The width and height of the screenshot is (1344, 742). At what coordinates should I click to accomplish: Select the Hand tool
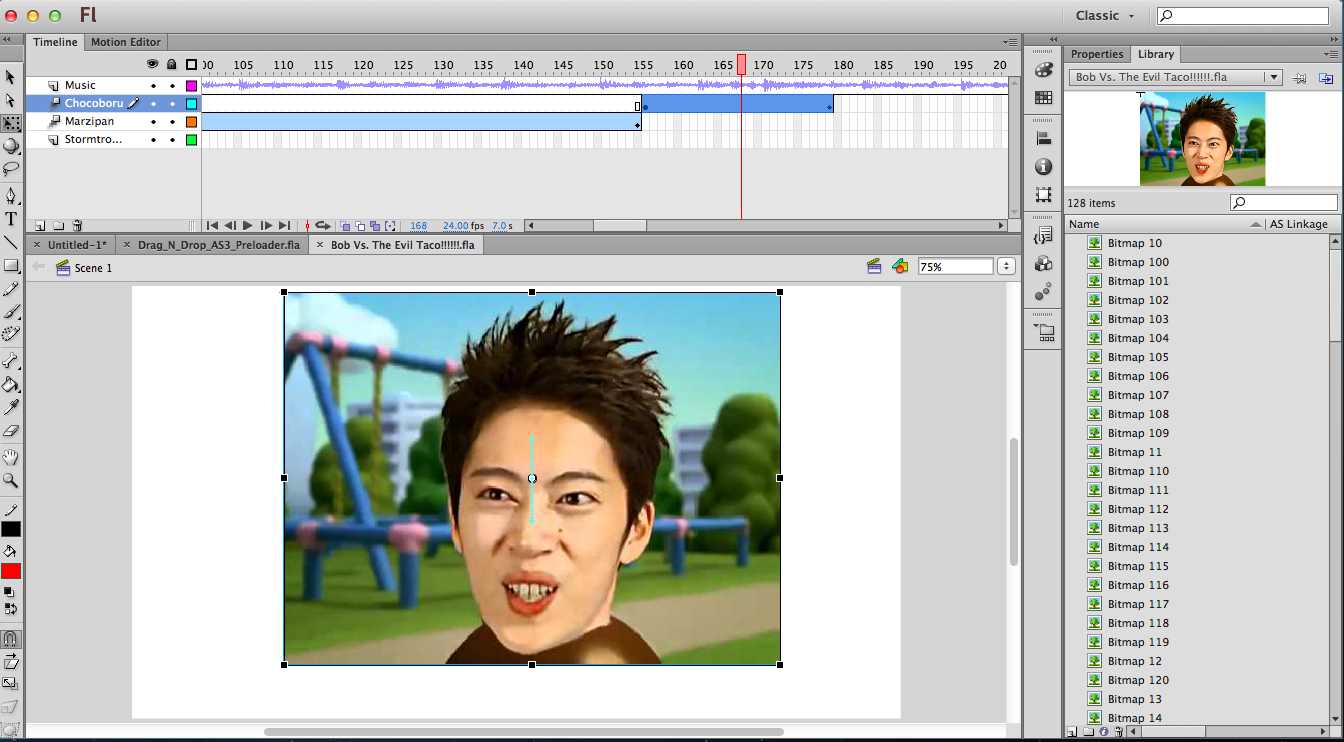tap(11, 458)
